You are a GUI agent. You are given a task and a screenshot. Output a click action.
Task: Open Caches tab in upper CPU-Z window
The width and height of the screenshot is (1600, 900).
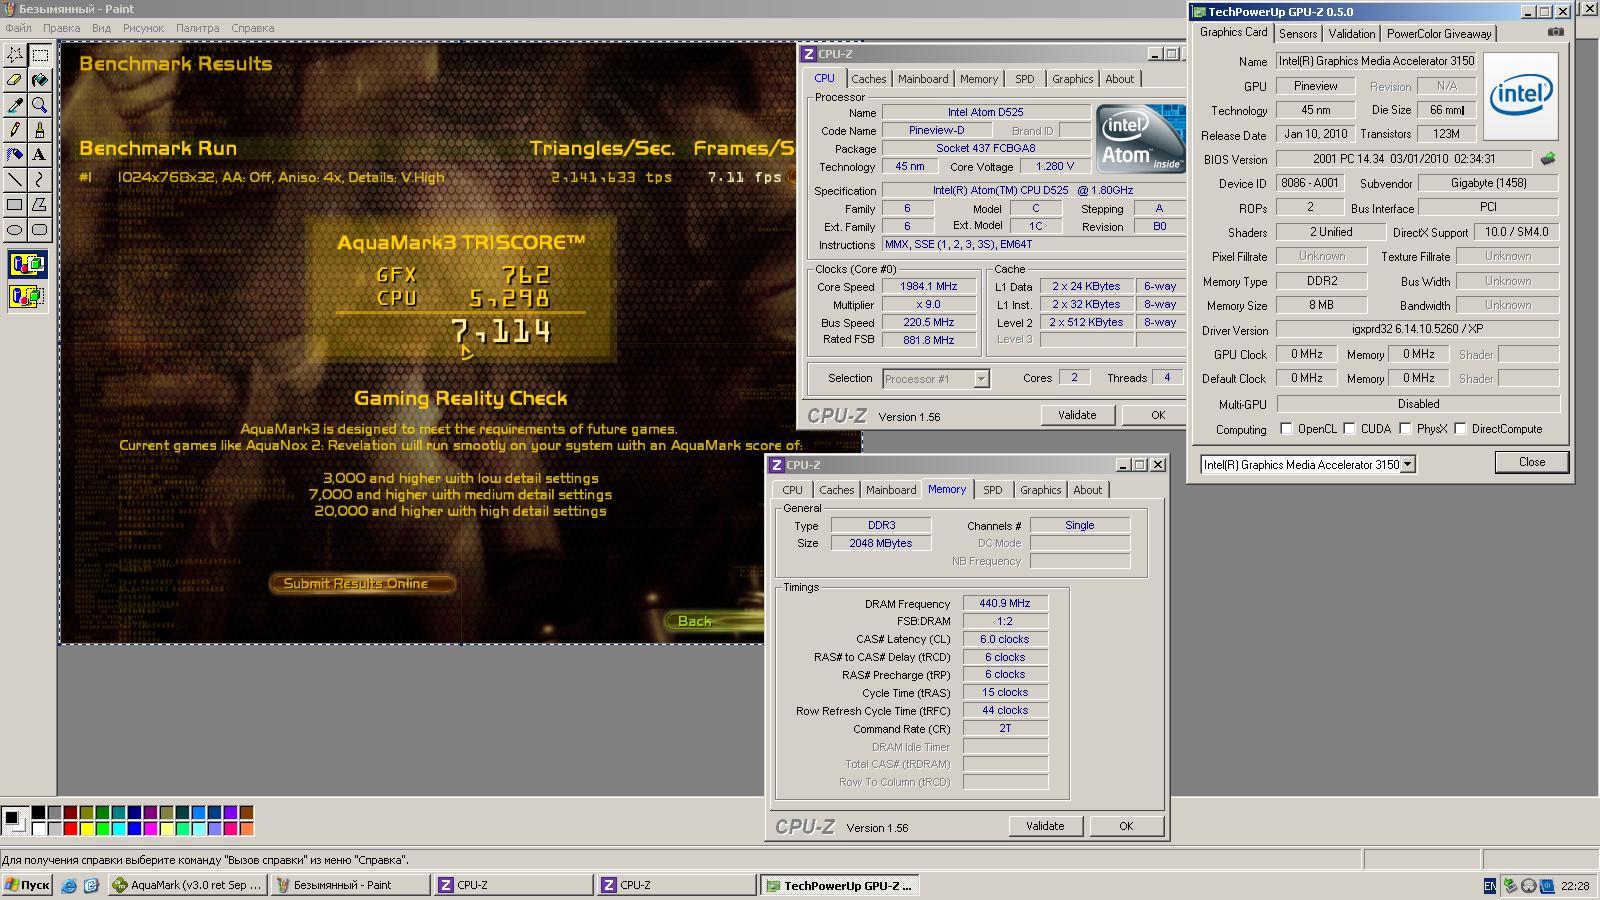pyautogui.click(x=868, y=79)
